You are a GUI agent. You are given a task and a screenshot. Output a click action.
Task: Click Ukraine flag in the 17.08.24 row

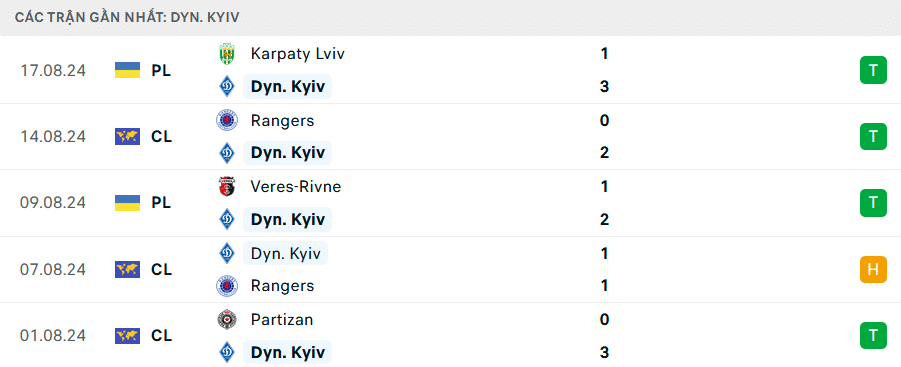128,71
